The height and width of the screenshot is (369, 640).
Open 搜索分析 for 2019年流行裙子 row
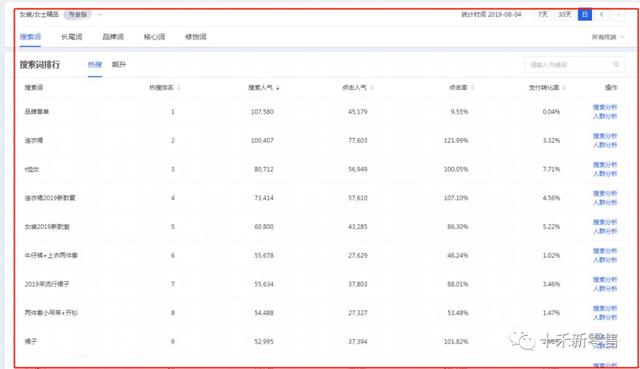(605, 280)
